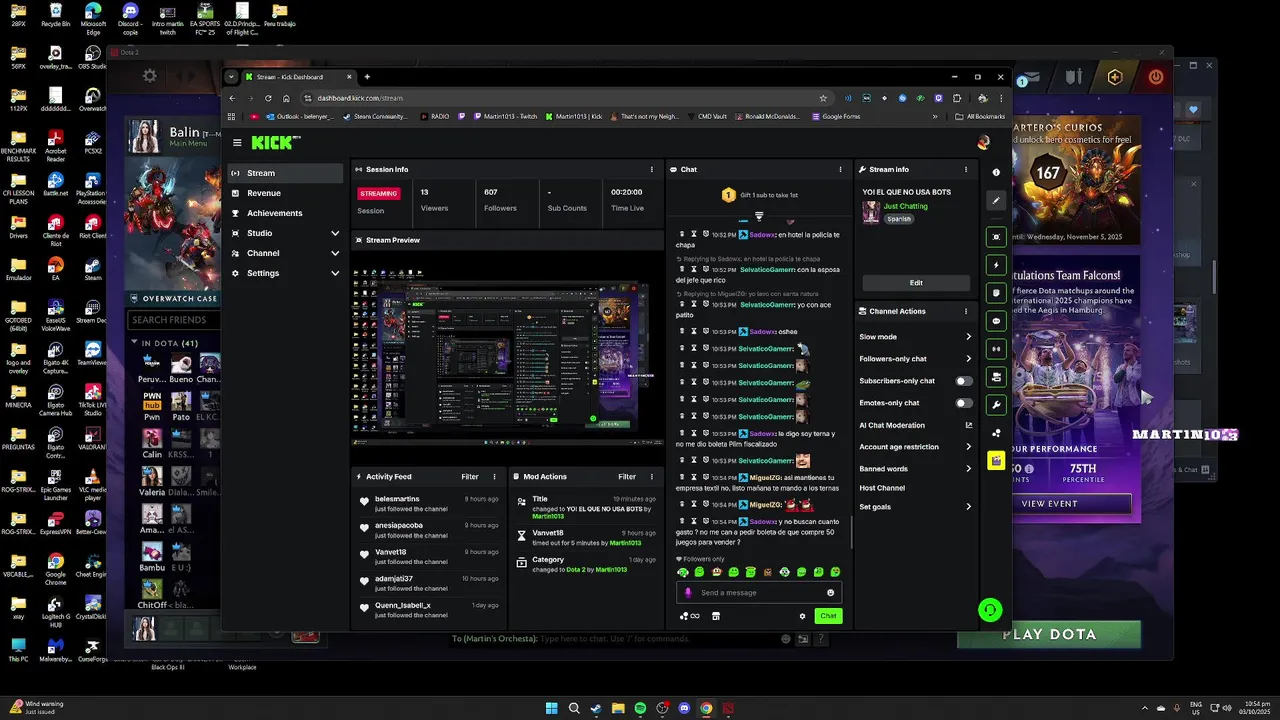1280x720 pixels.
Task: Click the green Chat send button
Action: 828,616
